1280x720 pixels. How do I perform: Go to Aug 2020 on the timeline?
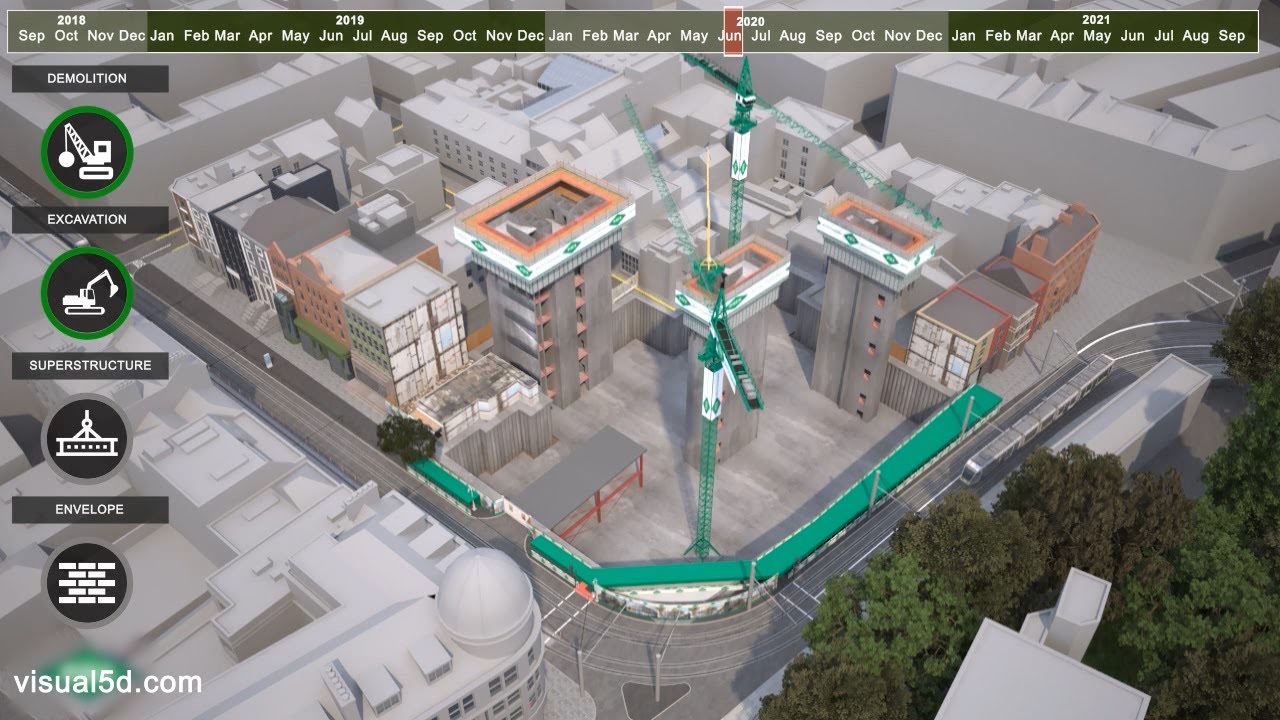793,36
